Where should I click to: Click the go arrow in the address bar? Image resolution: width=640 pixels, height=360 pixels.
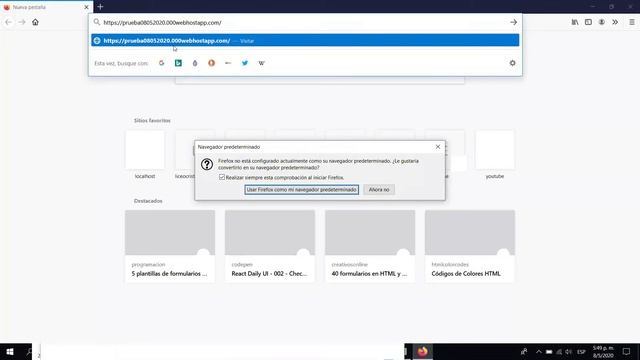click(x=513, y=22)
